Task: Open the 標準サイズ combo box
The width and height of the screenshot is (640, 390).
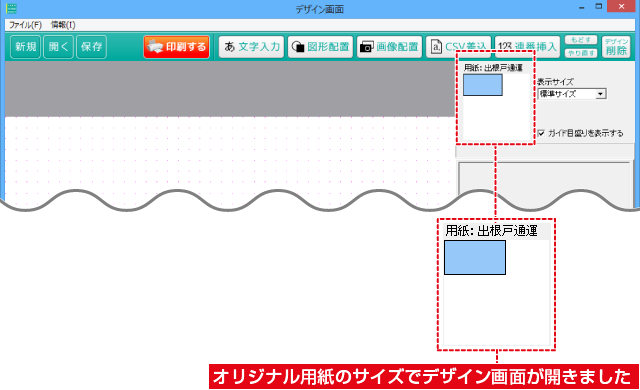Action: point(572,94)
